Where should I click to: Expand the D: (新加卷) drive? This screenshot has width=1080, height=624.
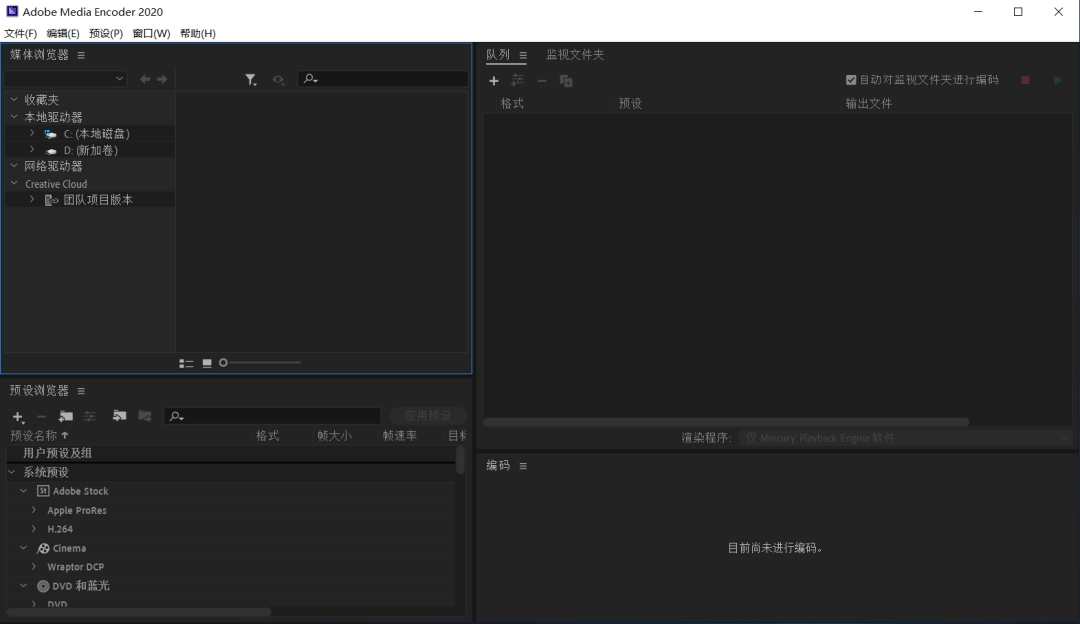[x=32, y=149]
